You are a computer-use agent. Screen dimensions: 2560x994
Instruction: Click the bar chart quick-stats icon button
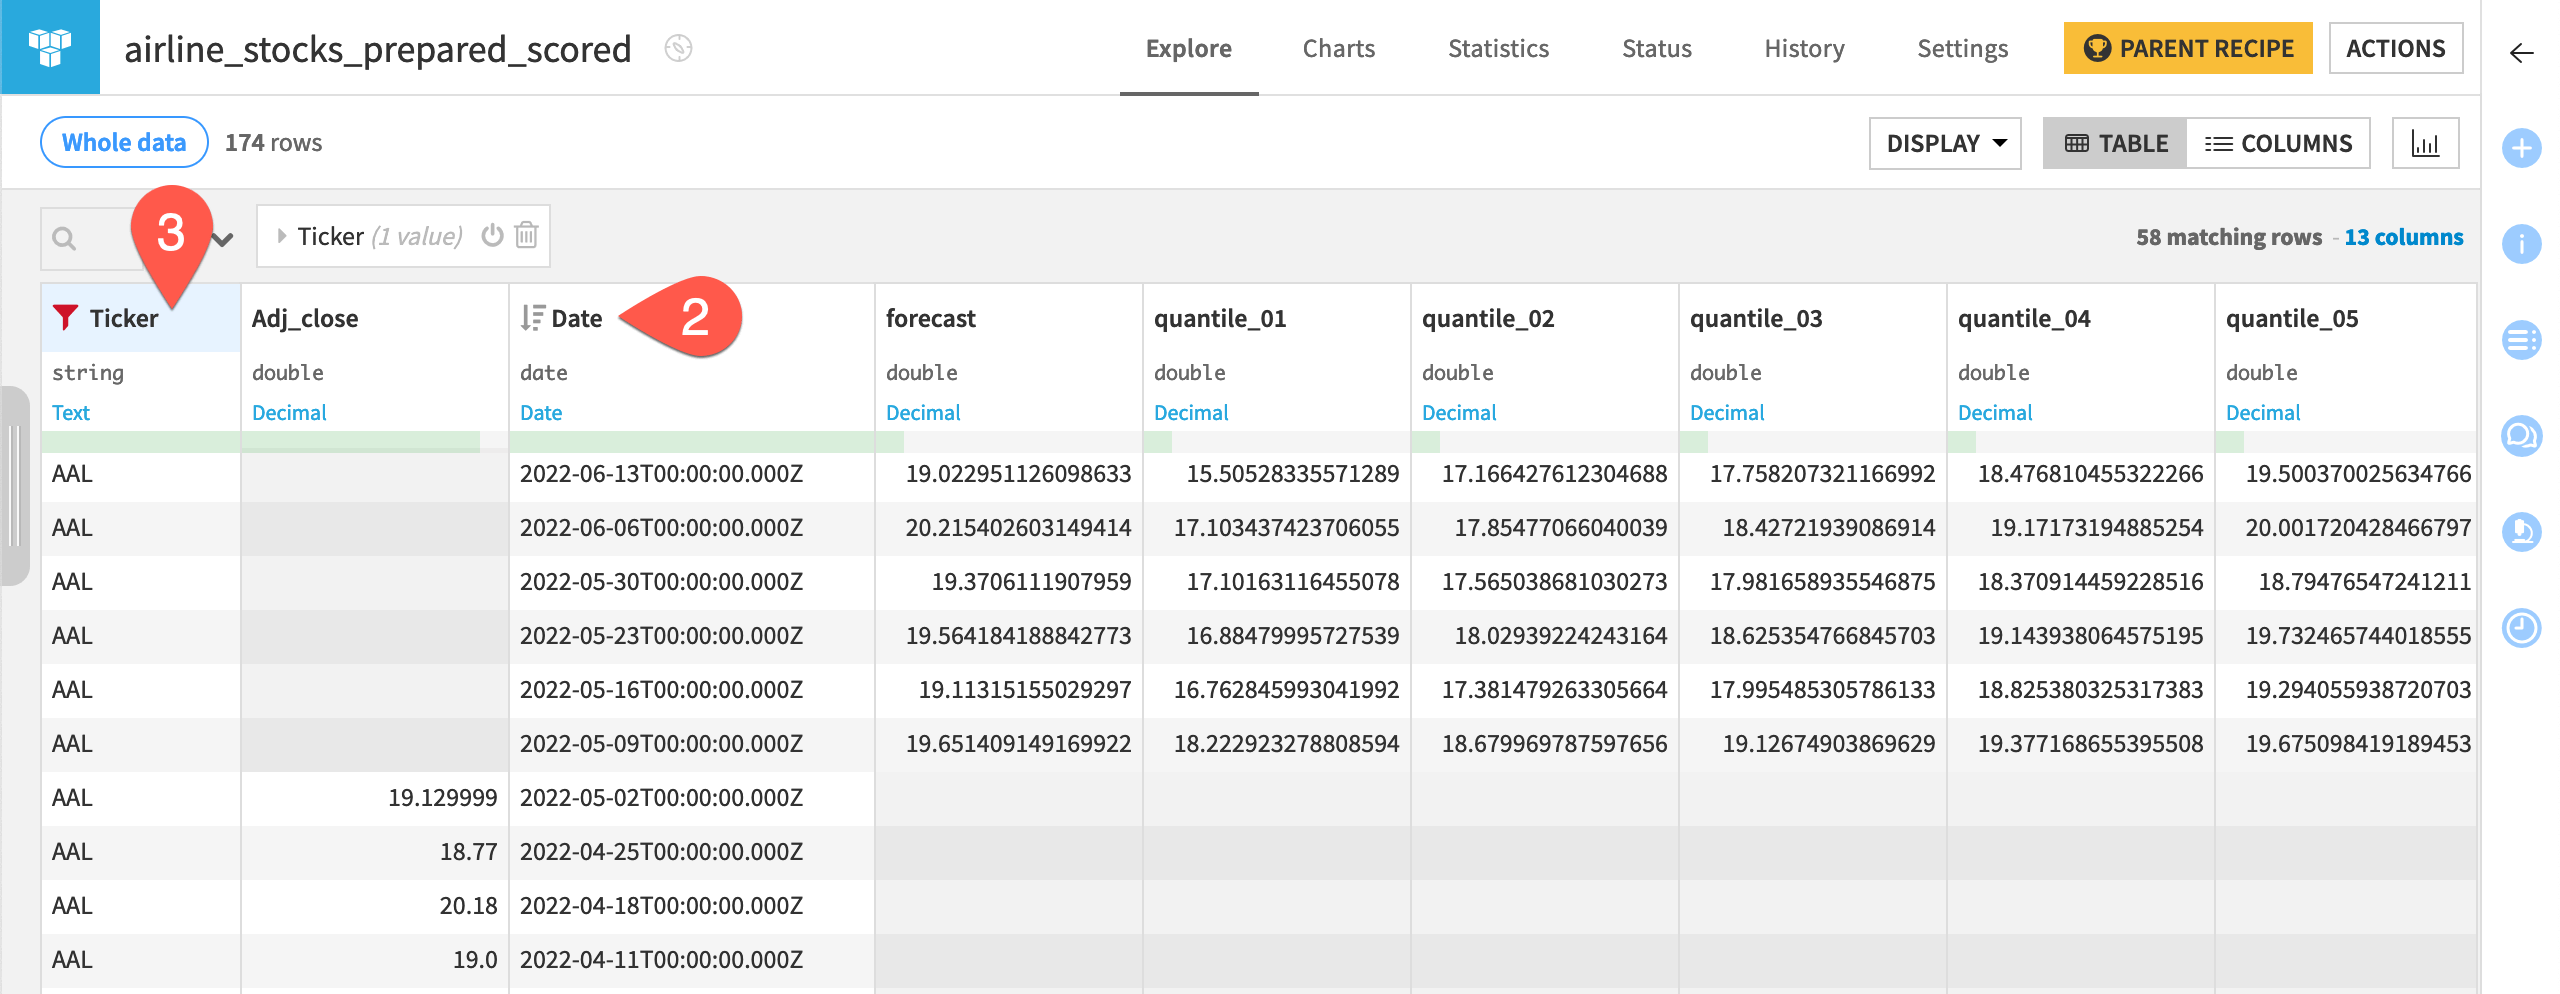pos(2425,143)
